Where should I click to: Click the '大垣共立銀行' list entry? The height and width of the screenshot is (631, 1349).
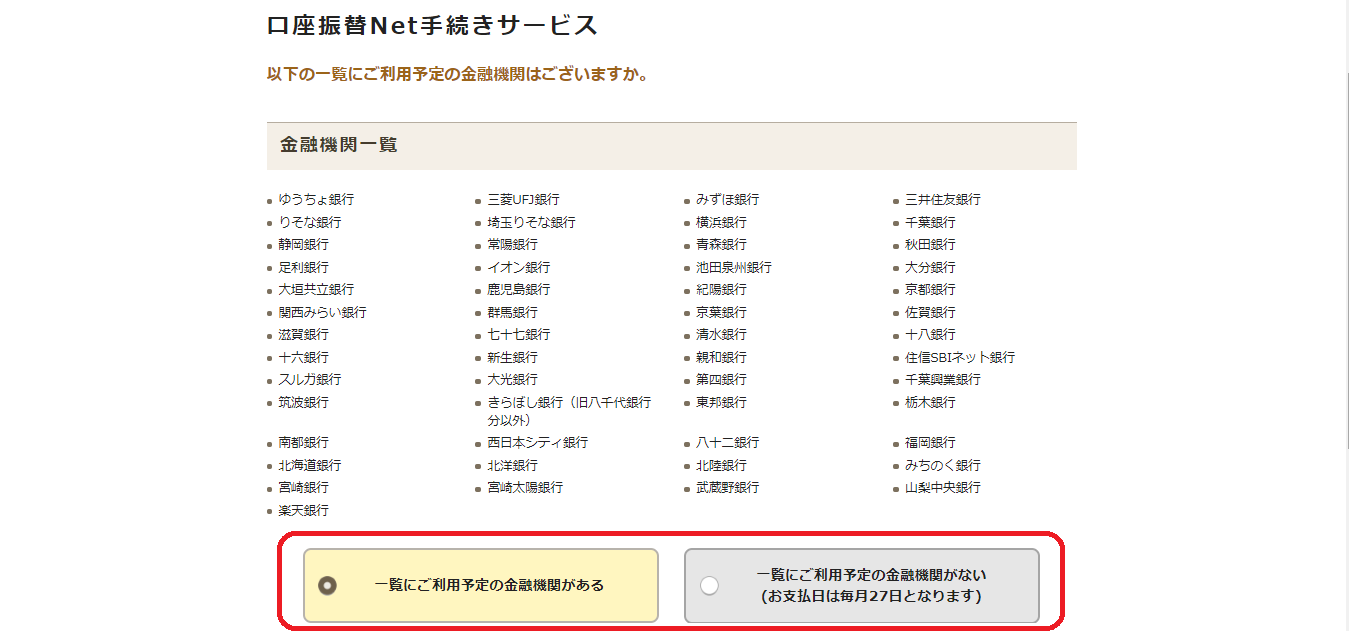(x=316, y=290)
